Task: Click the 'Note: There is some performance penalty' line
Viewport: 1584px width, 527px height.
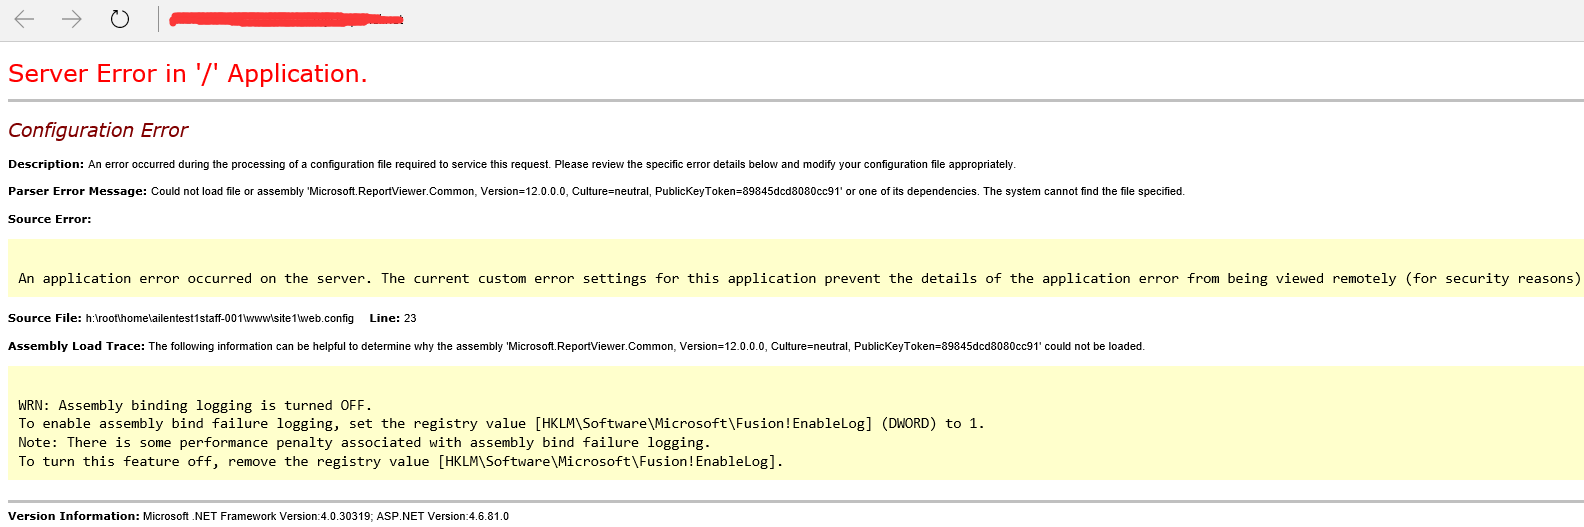Action: coord(364,442)
